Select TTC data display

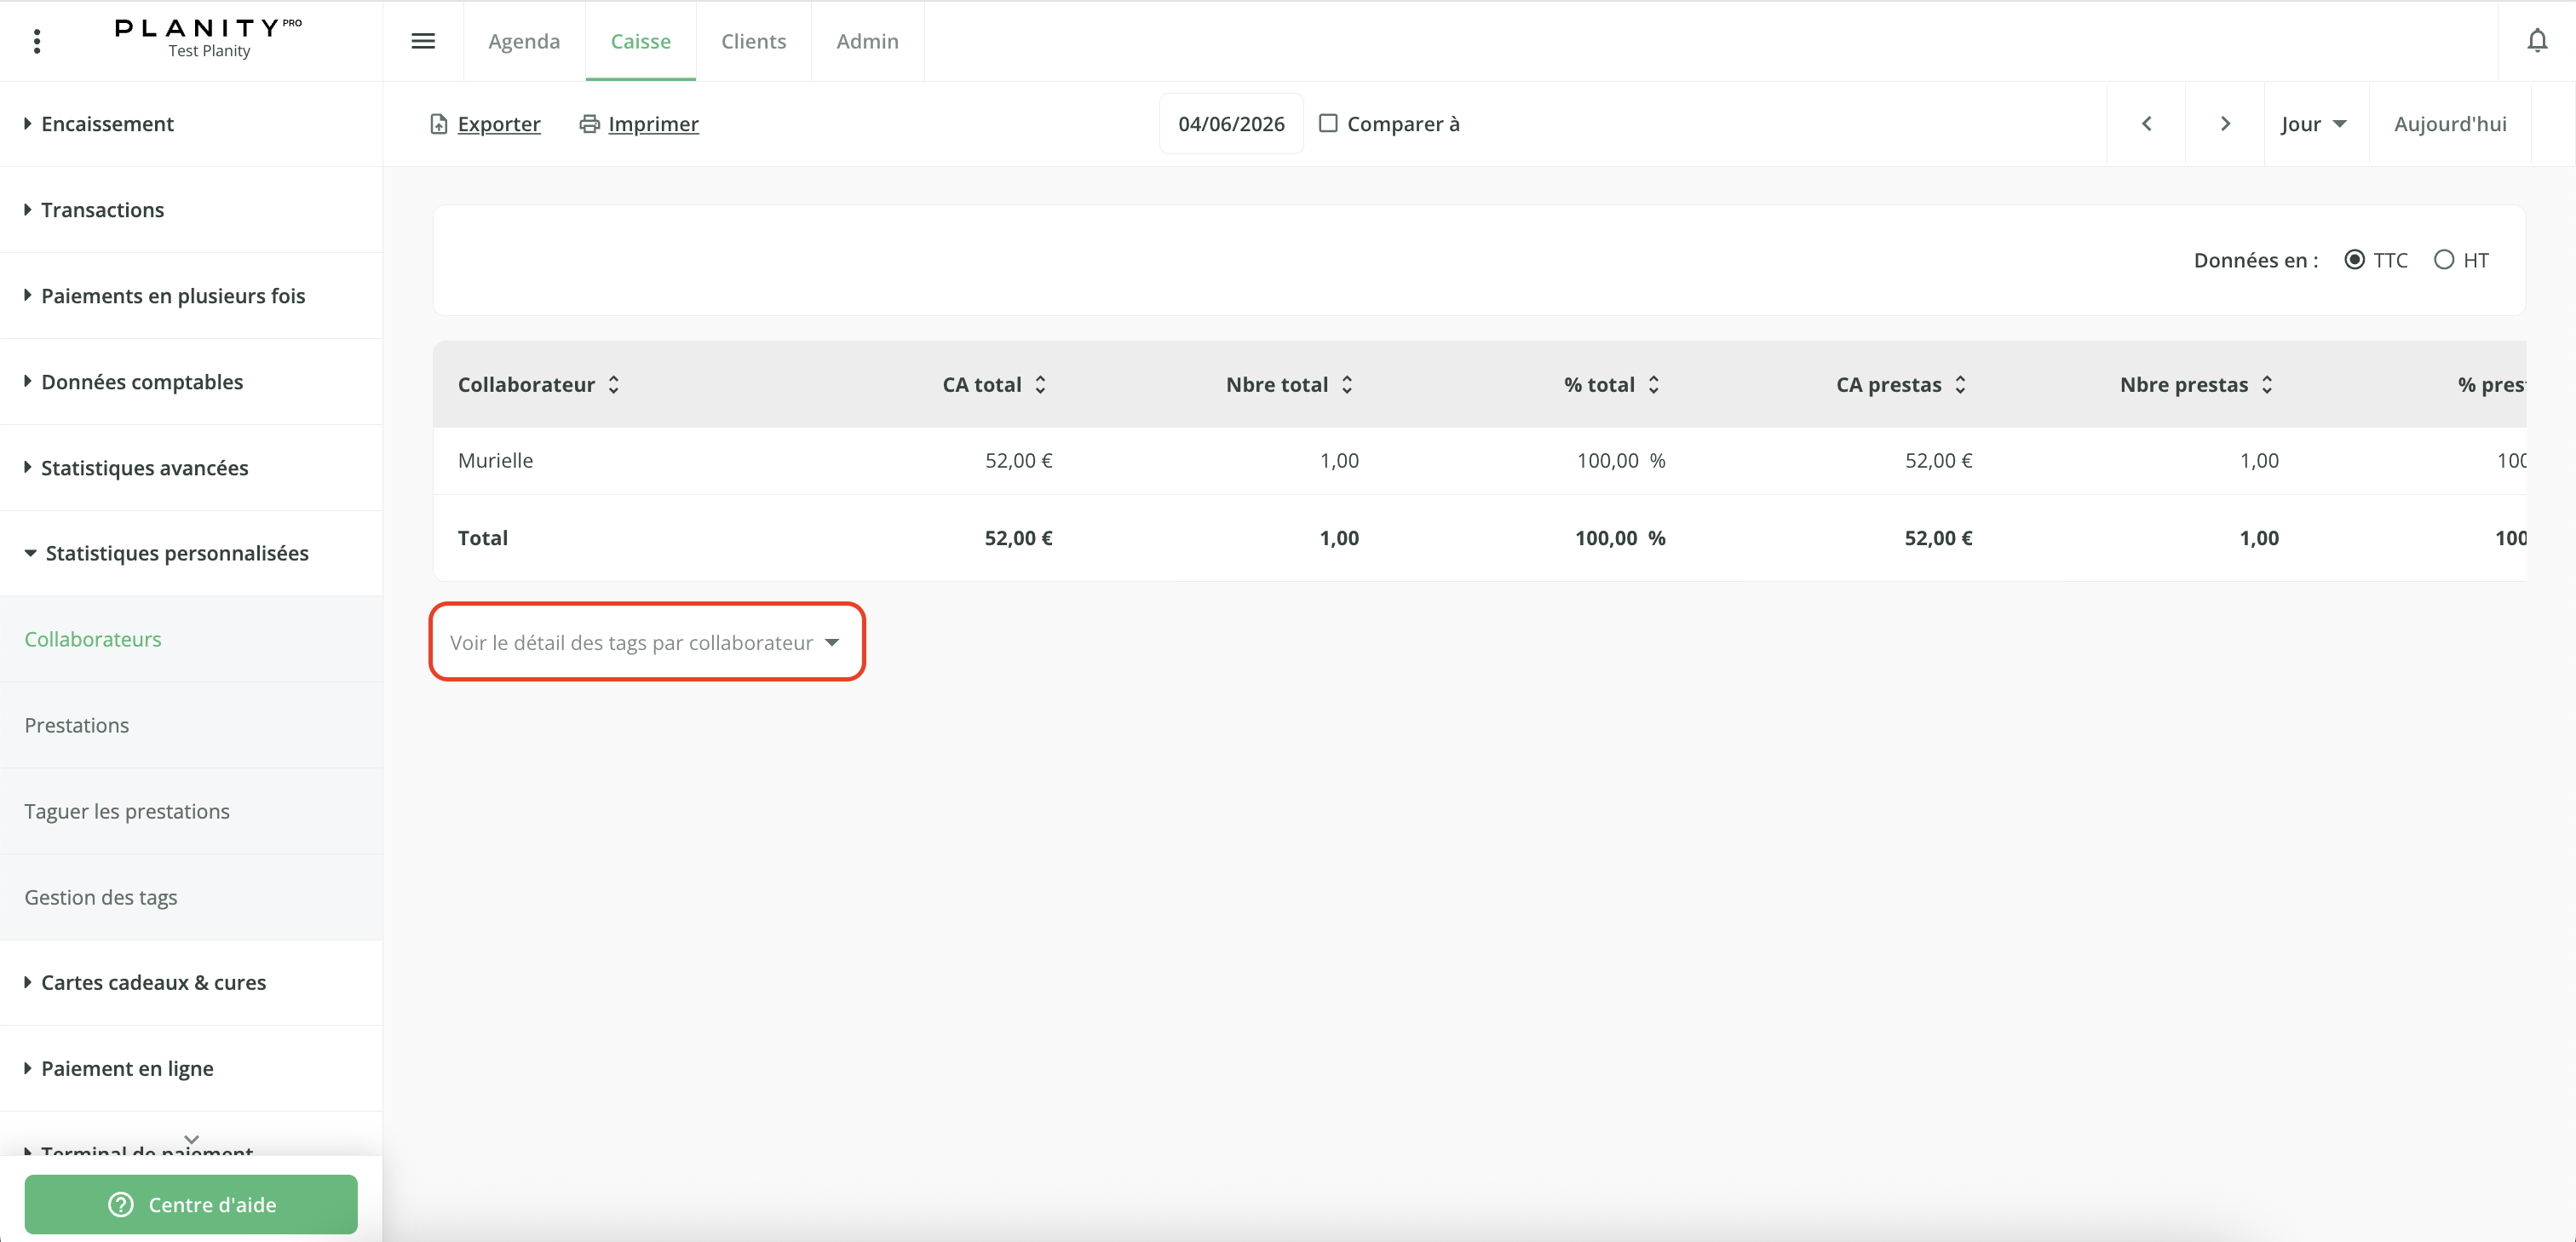click(2354, 260)
